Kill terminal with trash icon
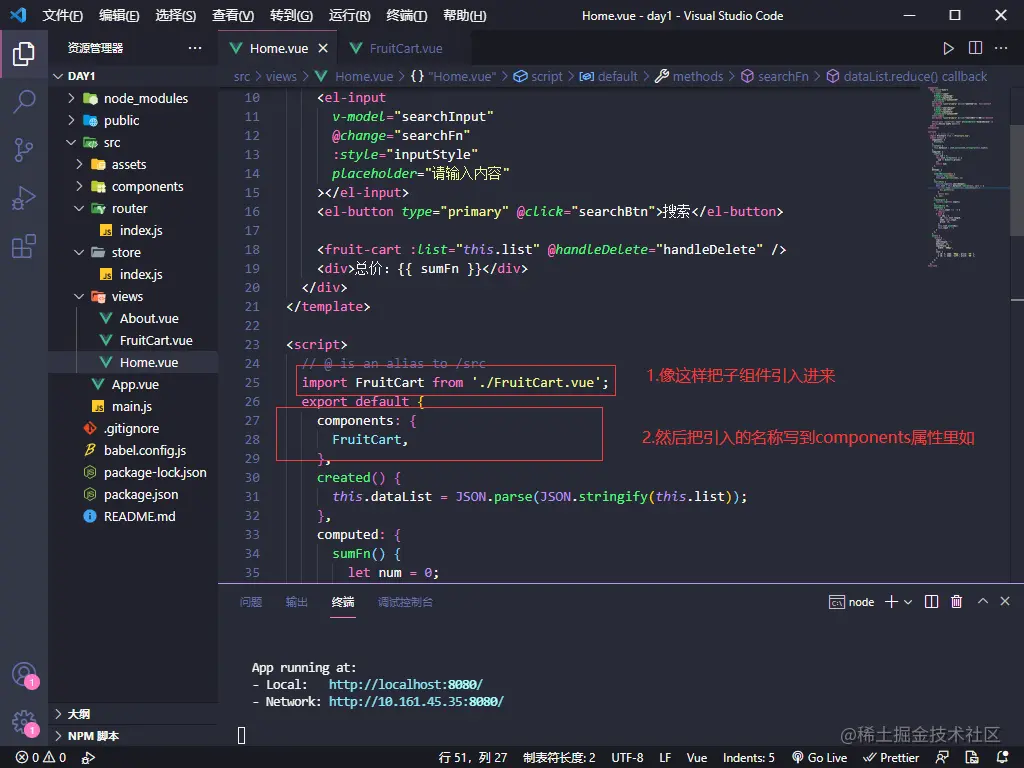 click(956, 601)
